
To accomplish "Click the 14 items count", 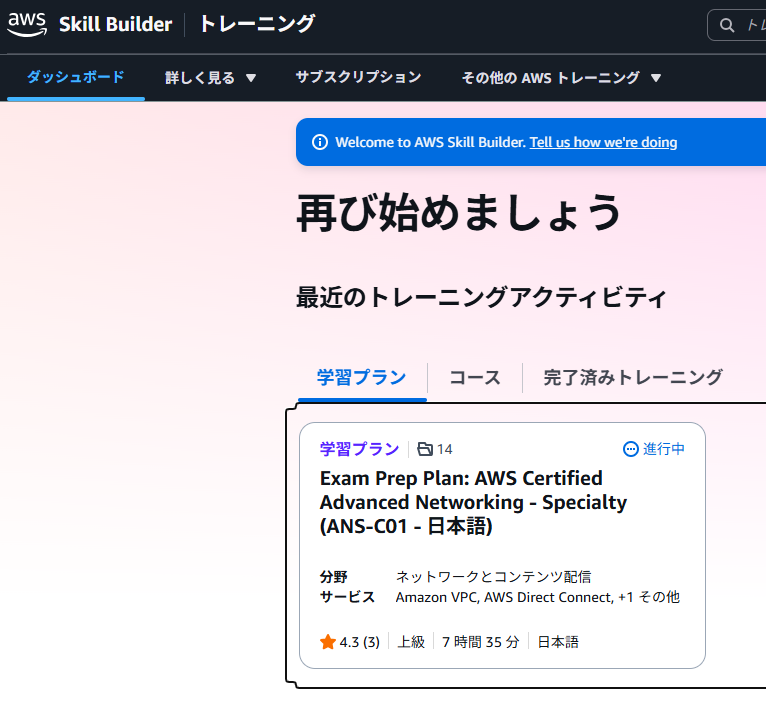I will [445, 449].
